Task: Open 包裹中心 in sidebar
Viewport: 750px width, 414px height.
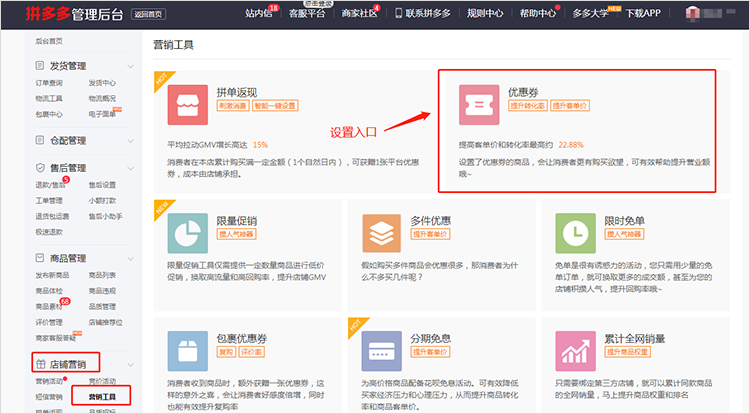Action: point(49,114)
